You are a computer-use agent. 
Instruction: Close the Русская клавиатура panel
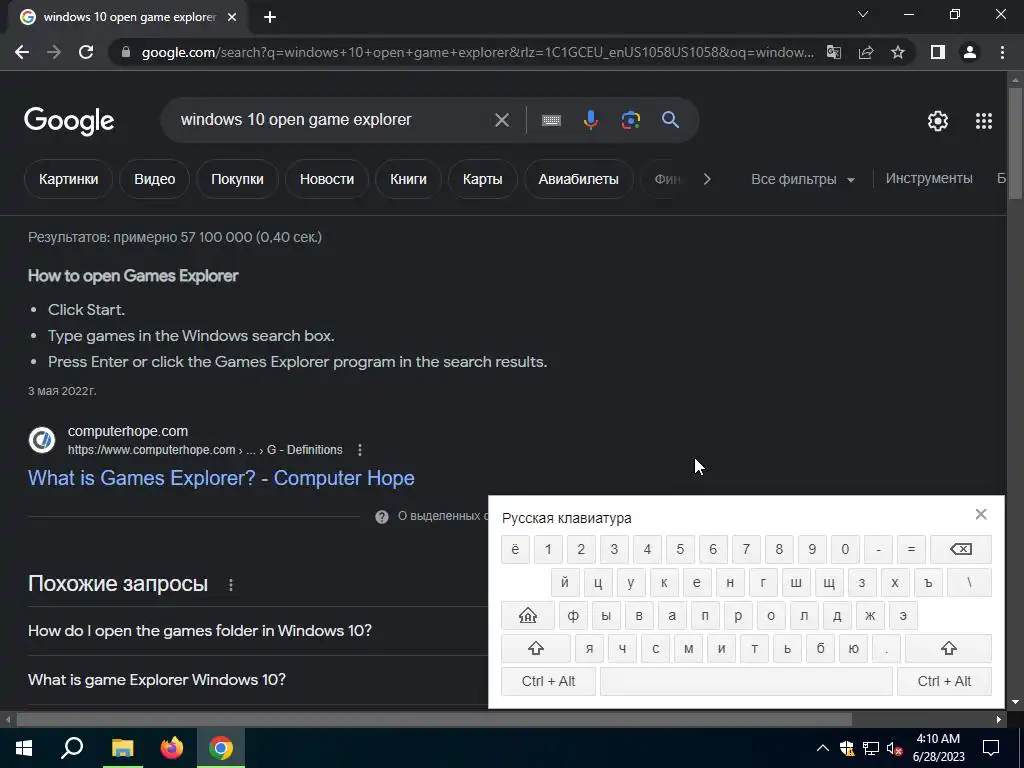click(981, 514)
